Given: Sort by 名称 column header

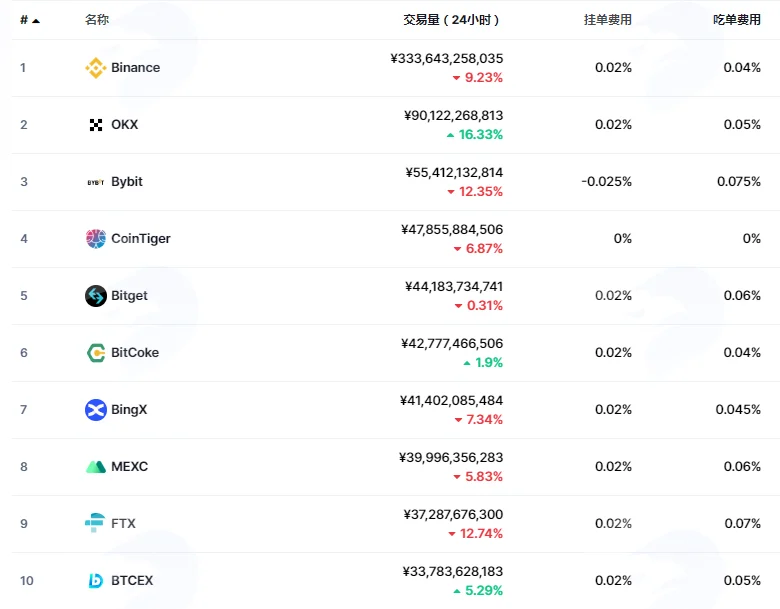Looking at the screenshot, I should tap(97, 20).
